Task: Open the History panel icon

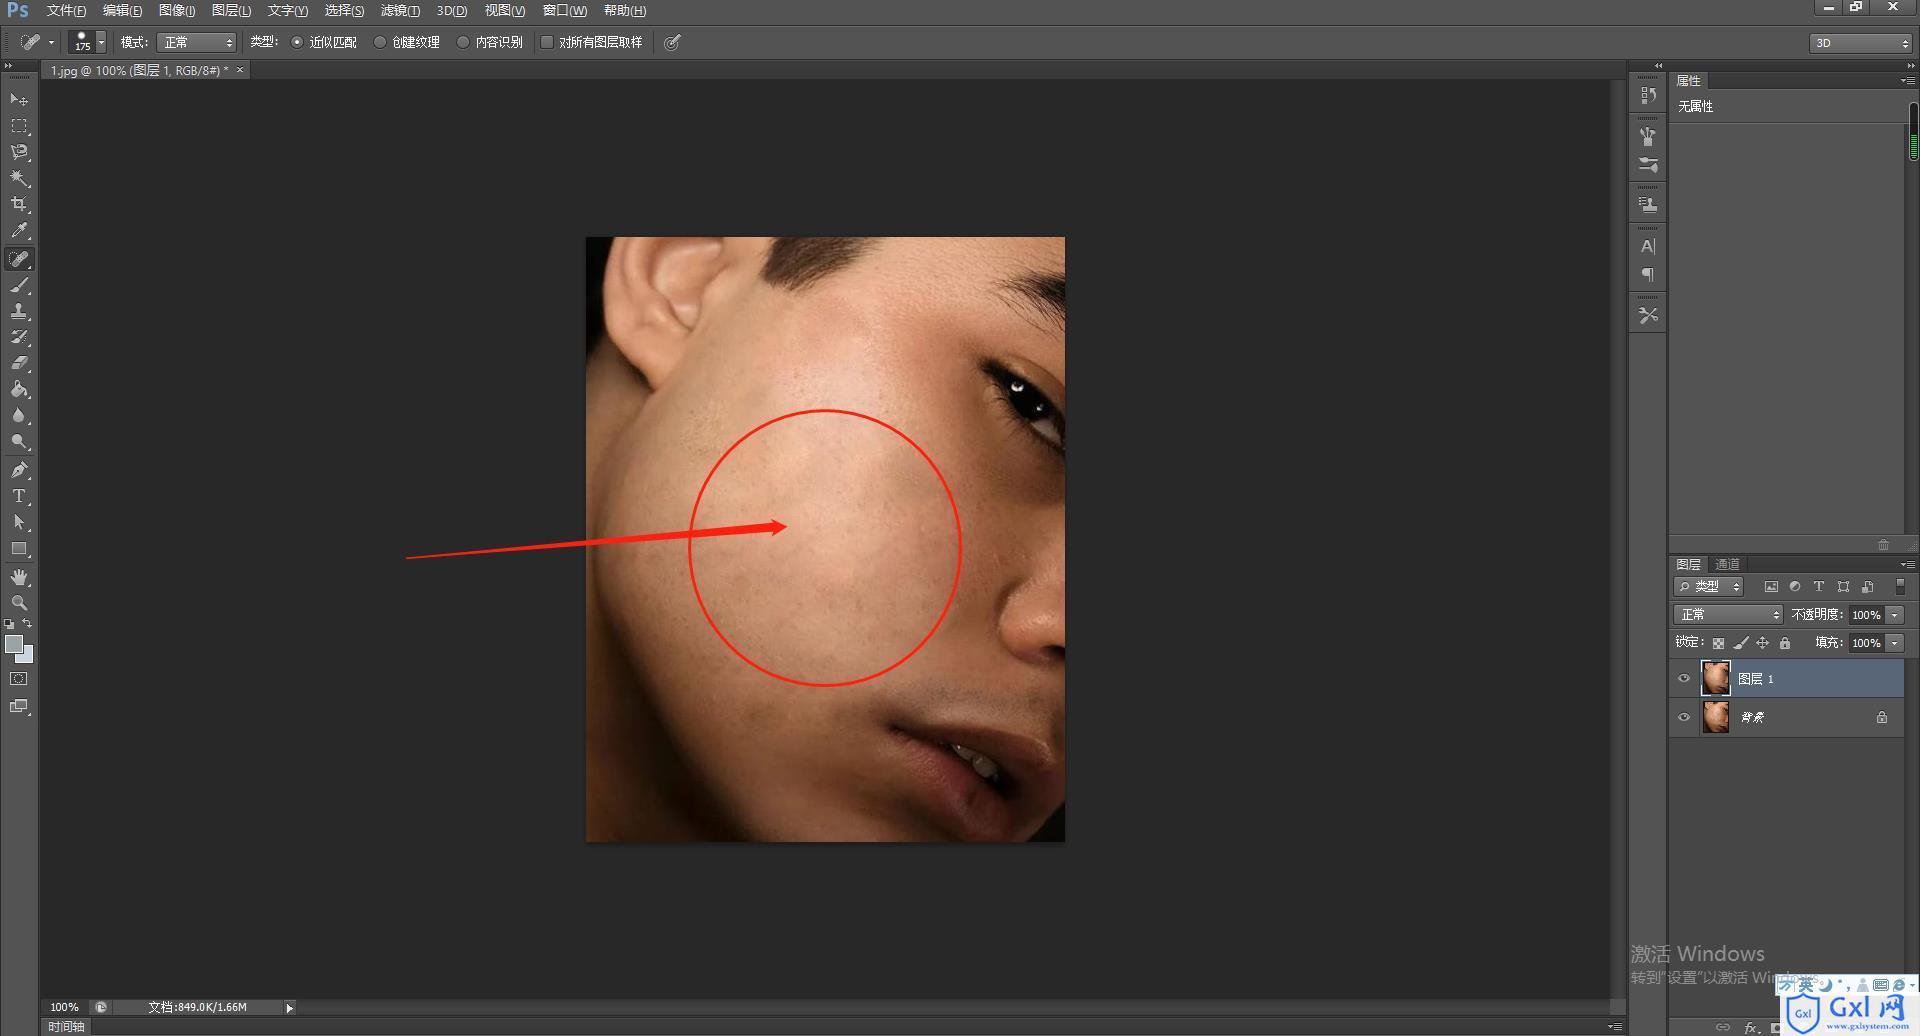Action: 1648,95
